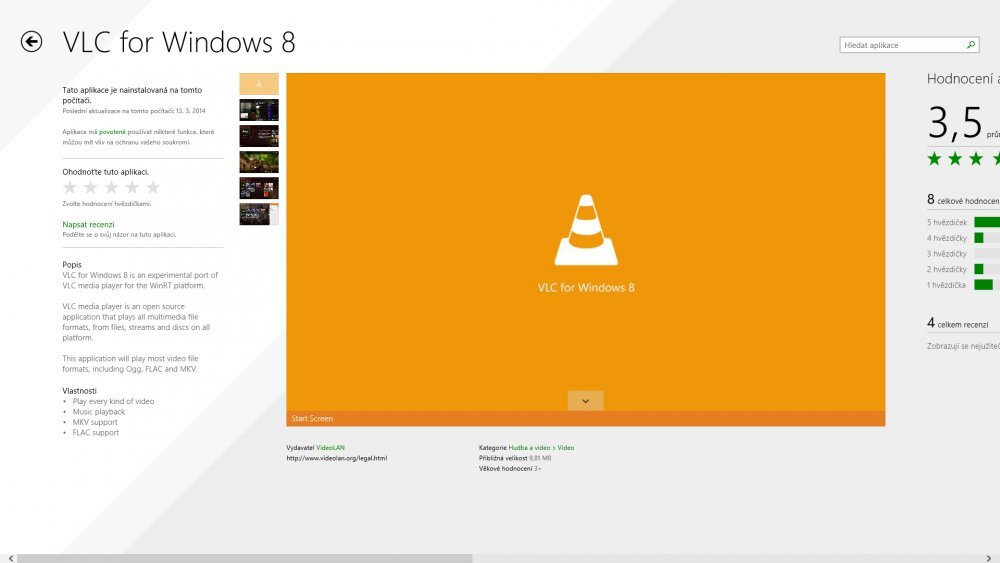Click the 'Music playback' feature line
The width and height of the screenshot is (1000, 563).
[99, 412]
